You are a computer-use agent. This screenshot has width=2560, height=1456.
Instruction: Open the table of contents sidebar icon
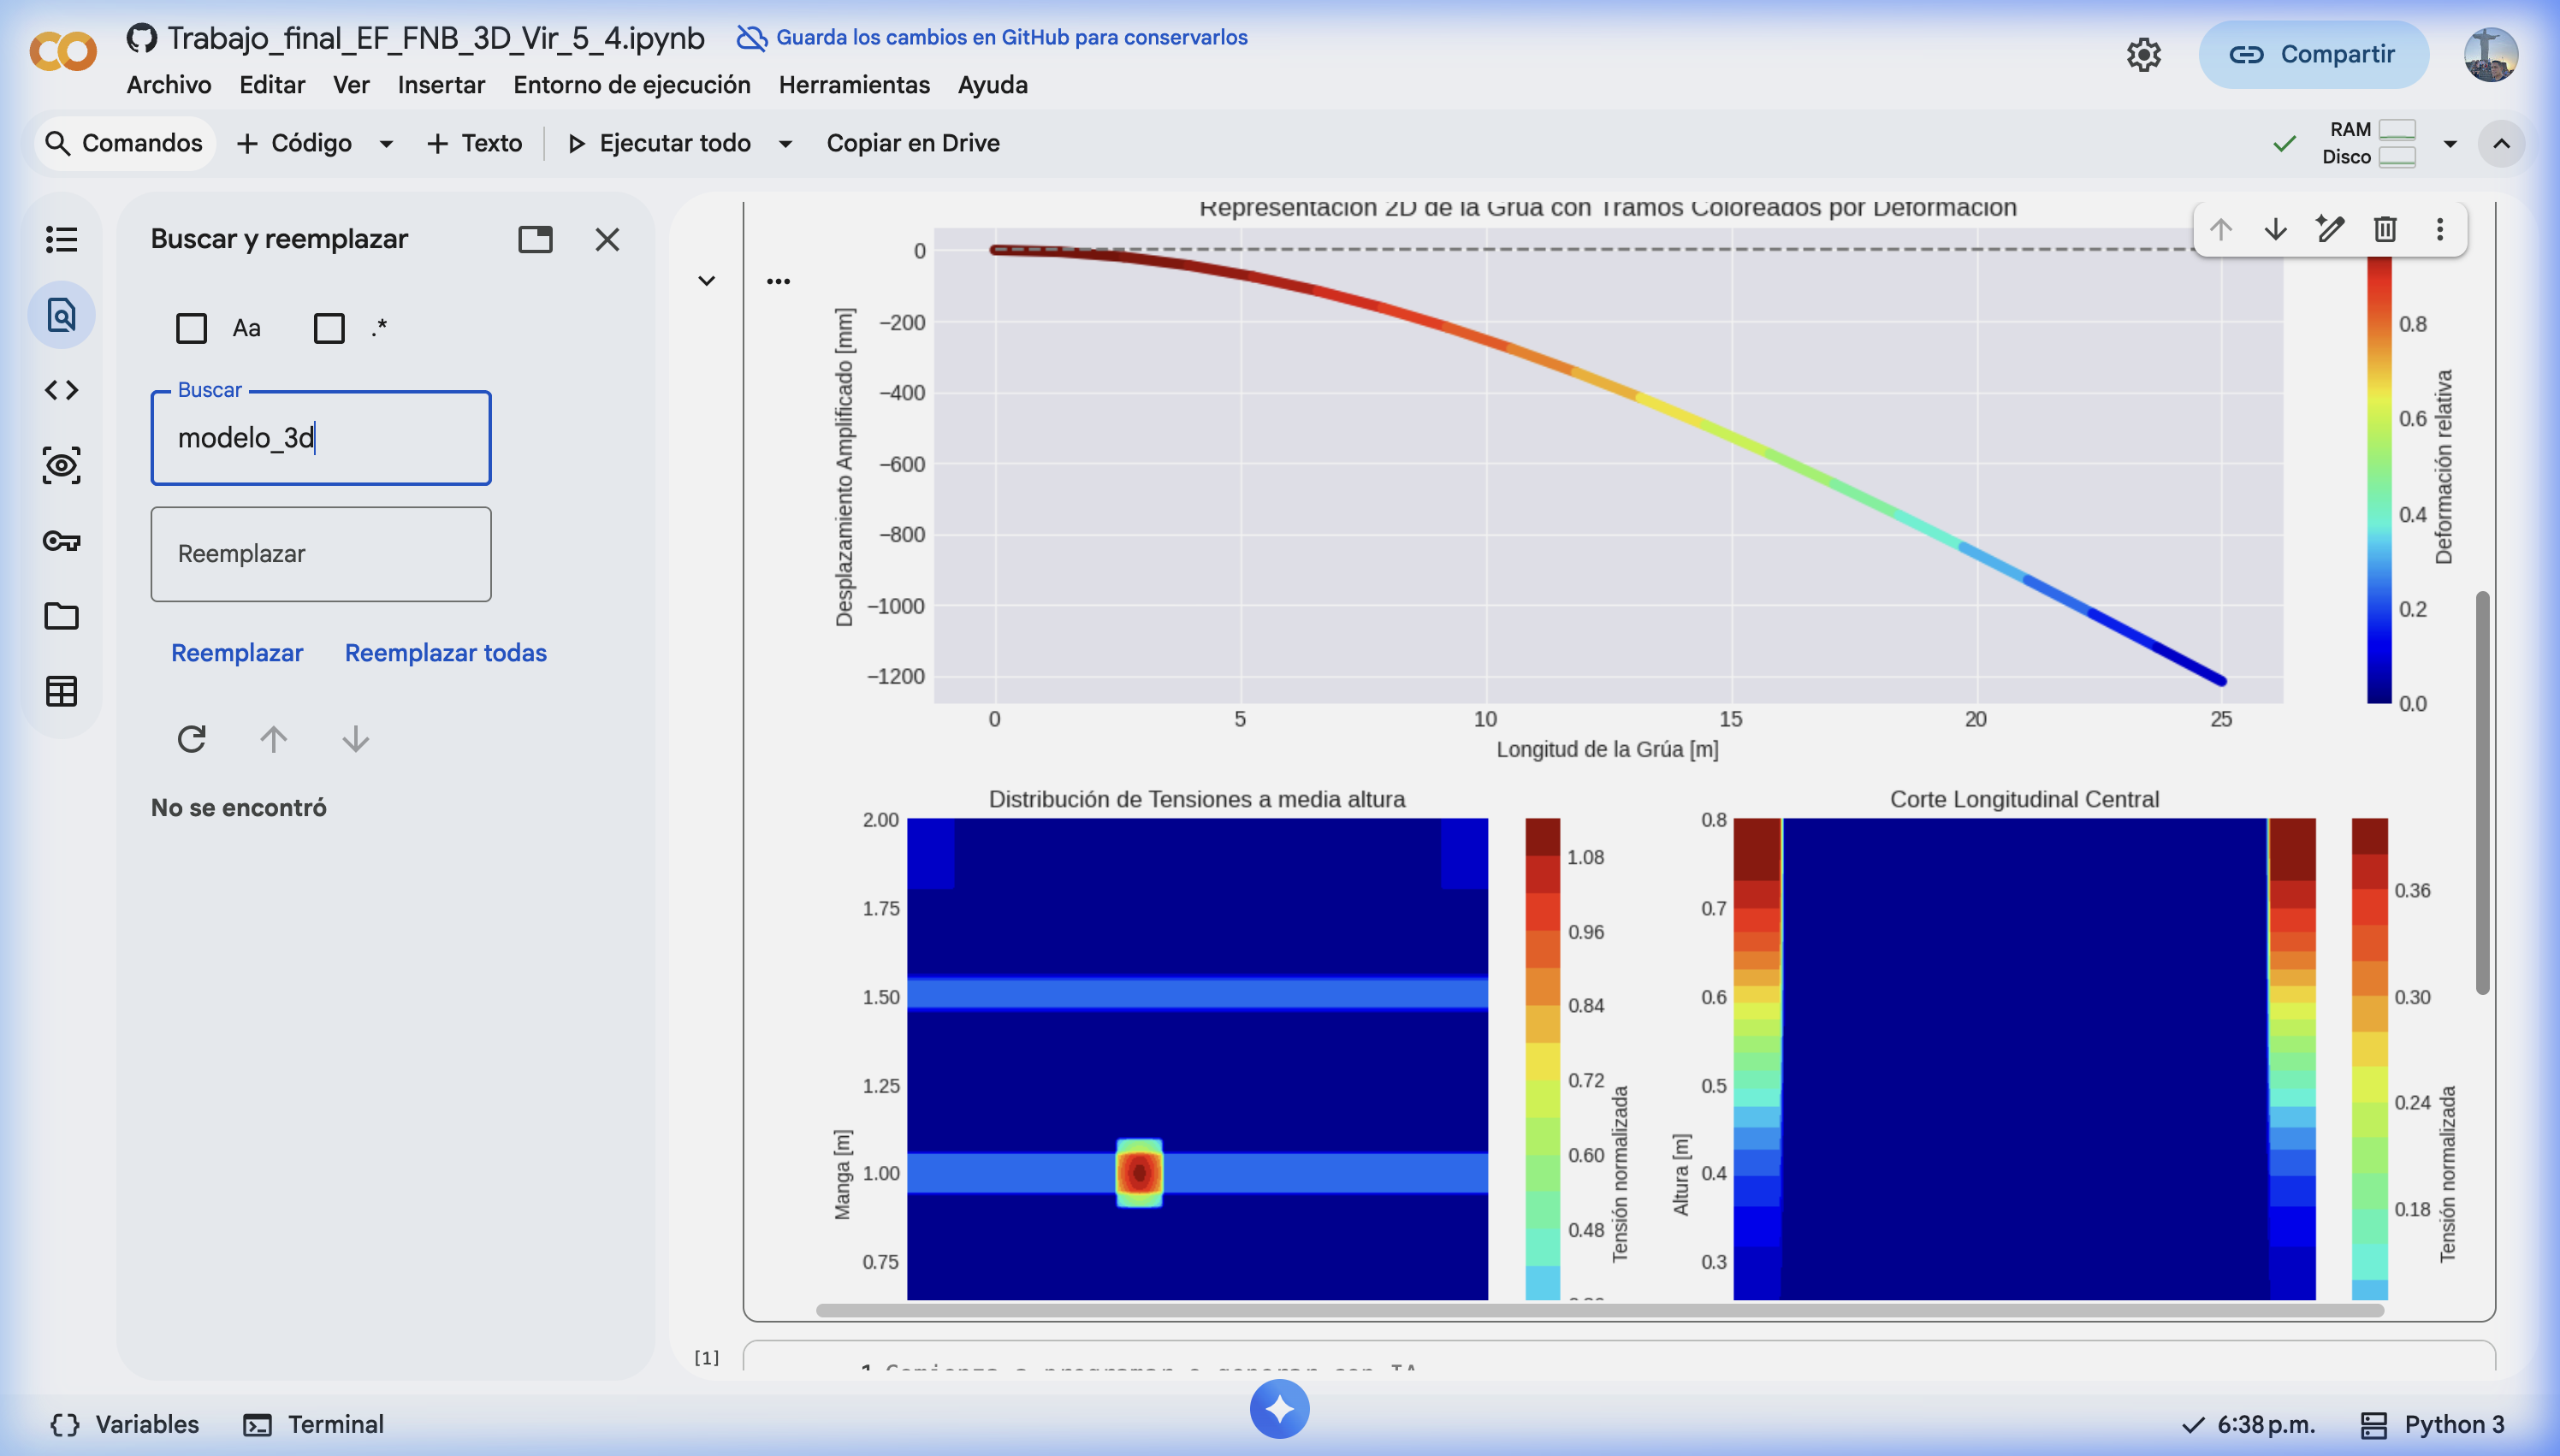61,239
